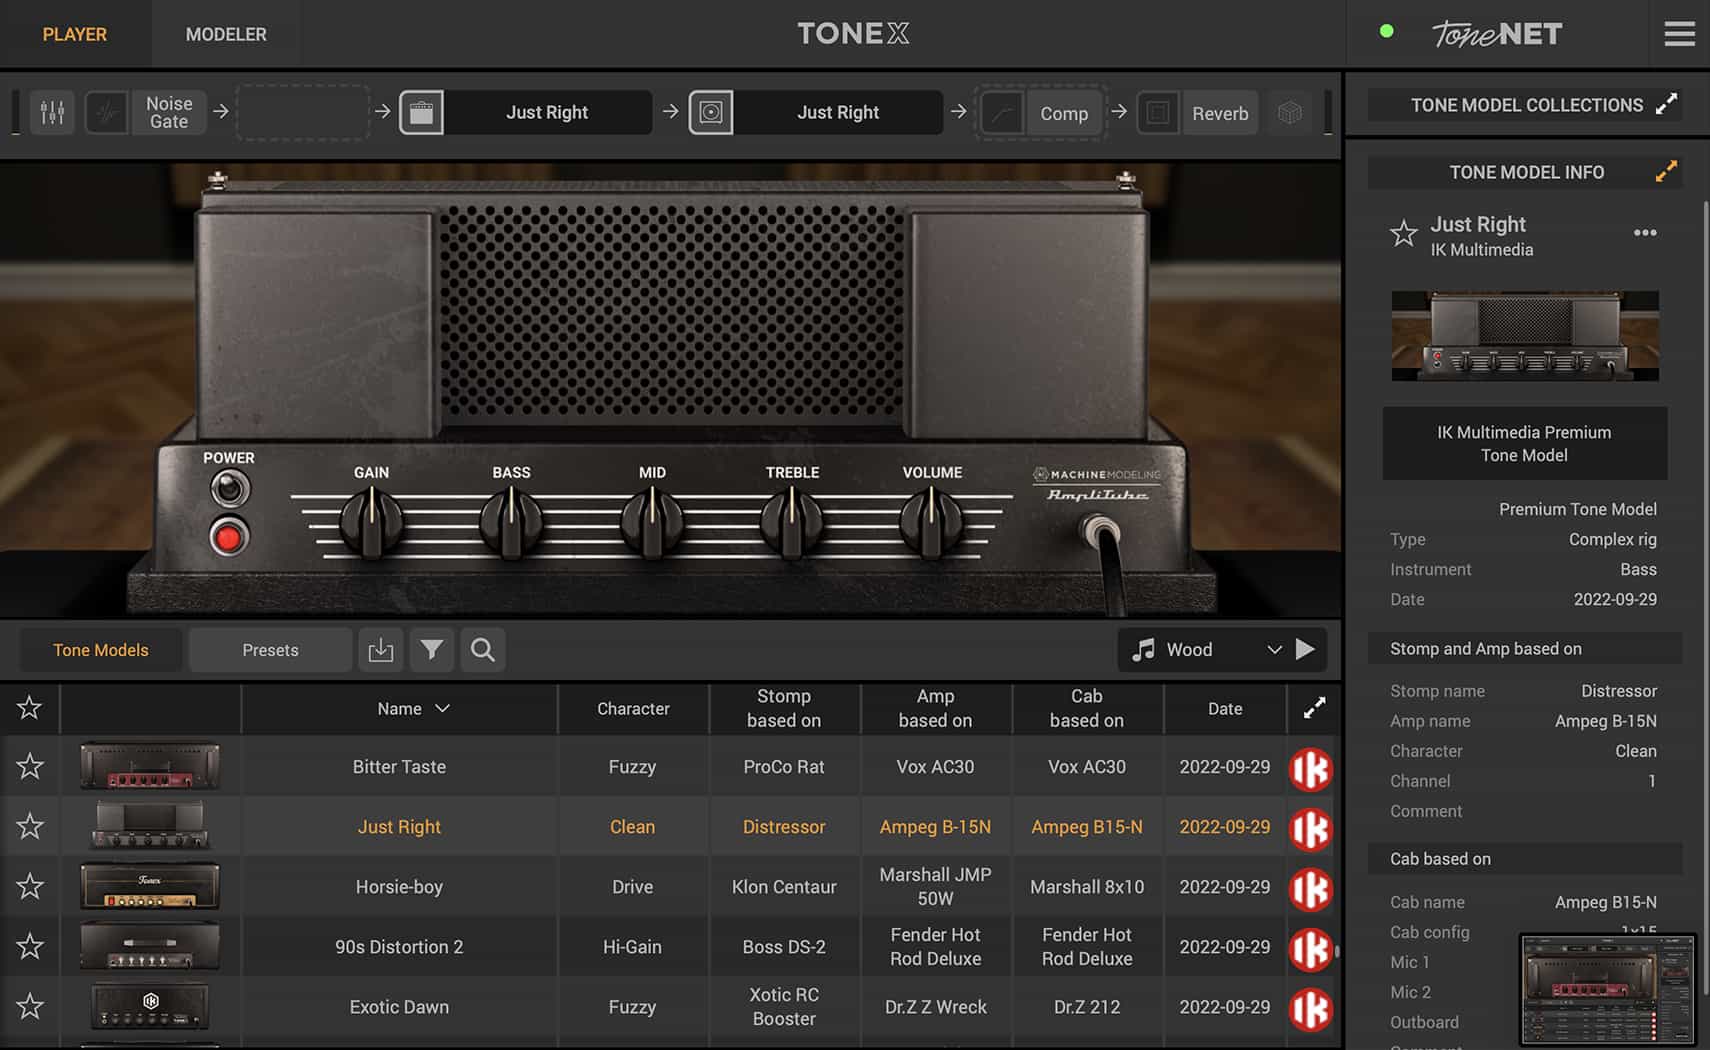Image resolution: width=1710 pixels, height=1050 pixels.
Task: Click the IK logo on Horsie-boy row
Action: (1311, 889)
